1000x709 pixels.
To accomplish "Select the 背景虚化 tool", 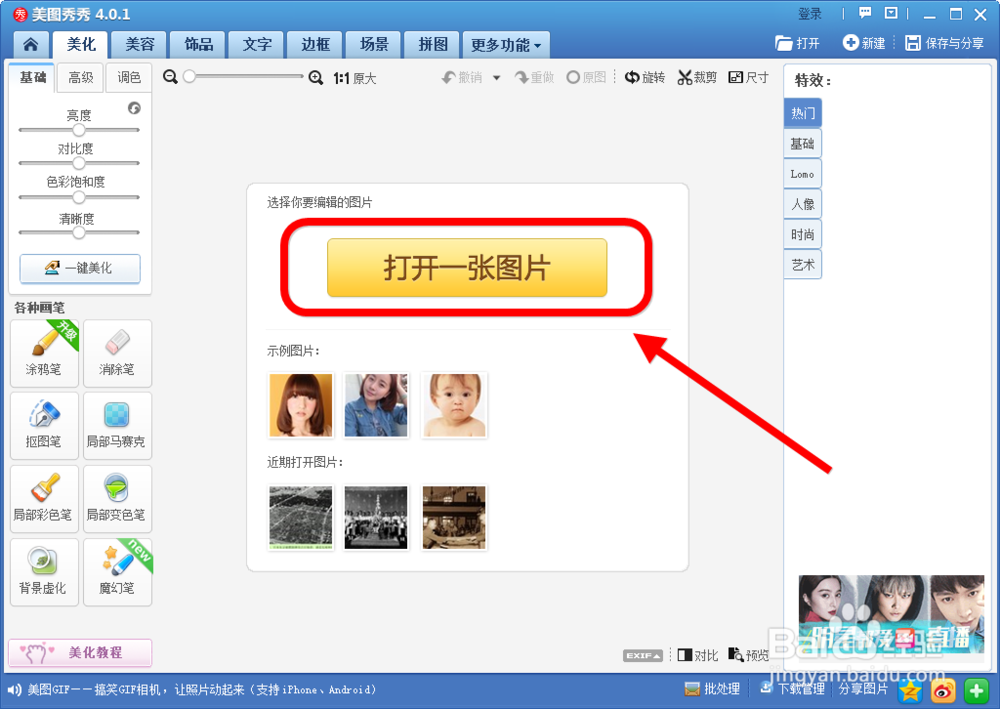I will pyautogui.click(x=45, y=572).
